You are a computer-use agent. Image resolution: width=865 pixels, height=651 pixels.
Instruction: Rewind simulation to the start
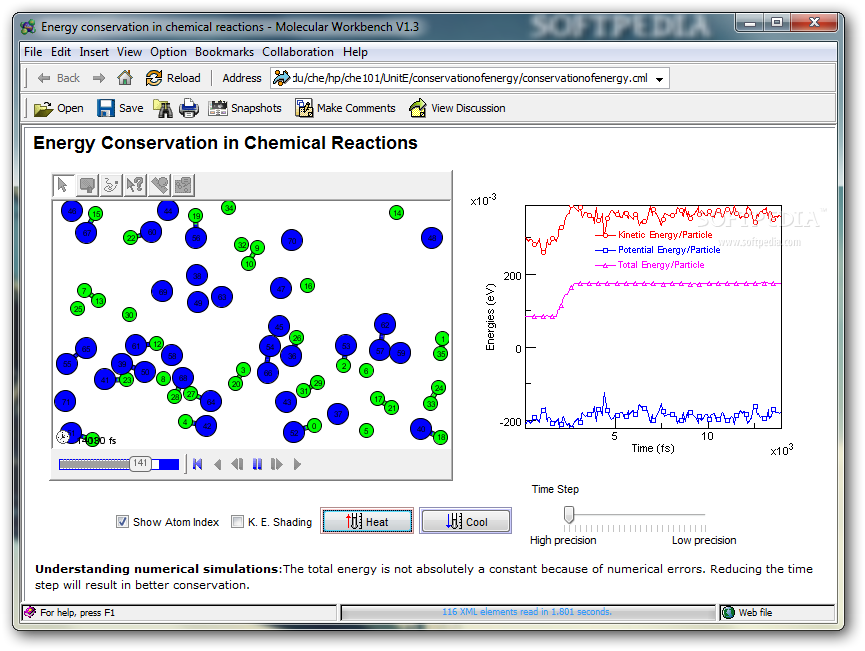tap(197, 465)
